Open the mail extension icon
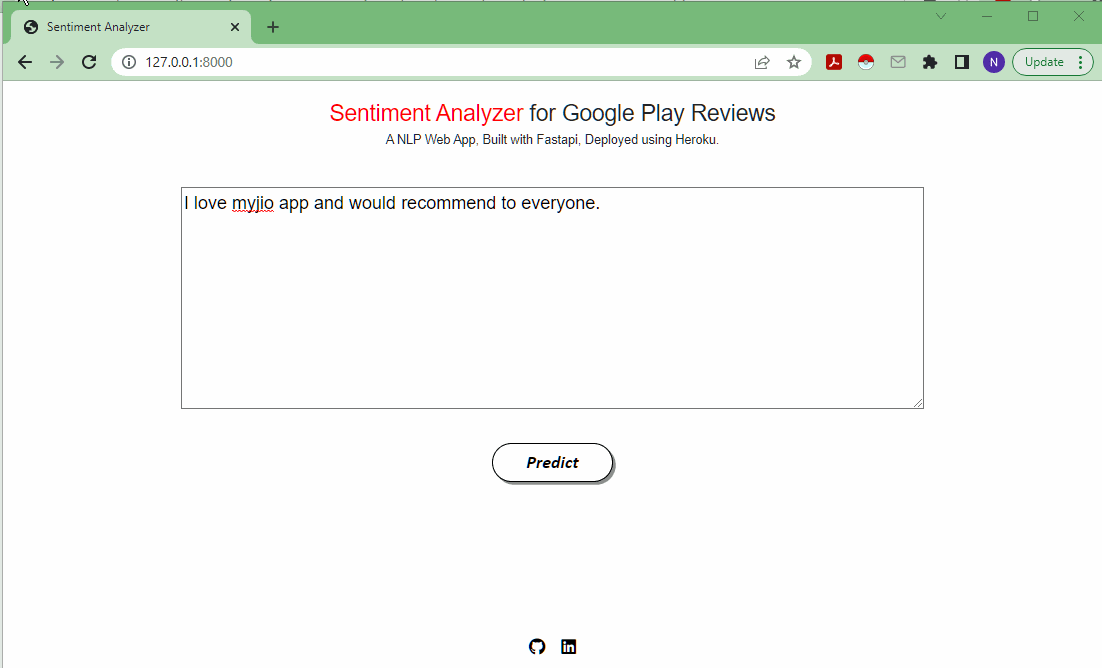Viewport: 1102px width, 668px height. pyautogui.click(x=898, y=62)
